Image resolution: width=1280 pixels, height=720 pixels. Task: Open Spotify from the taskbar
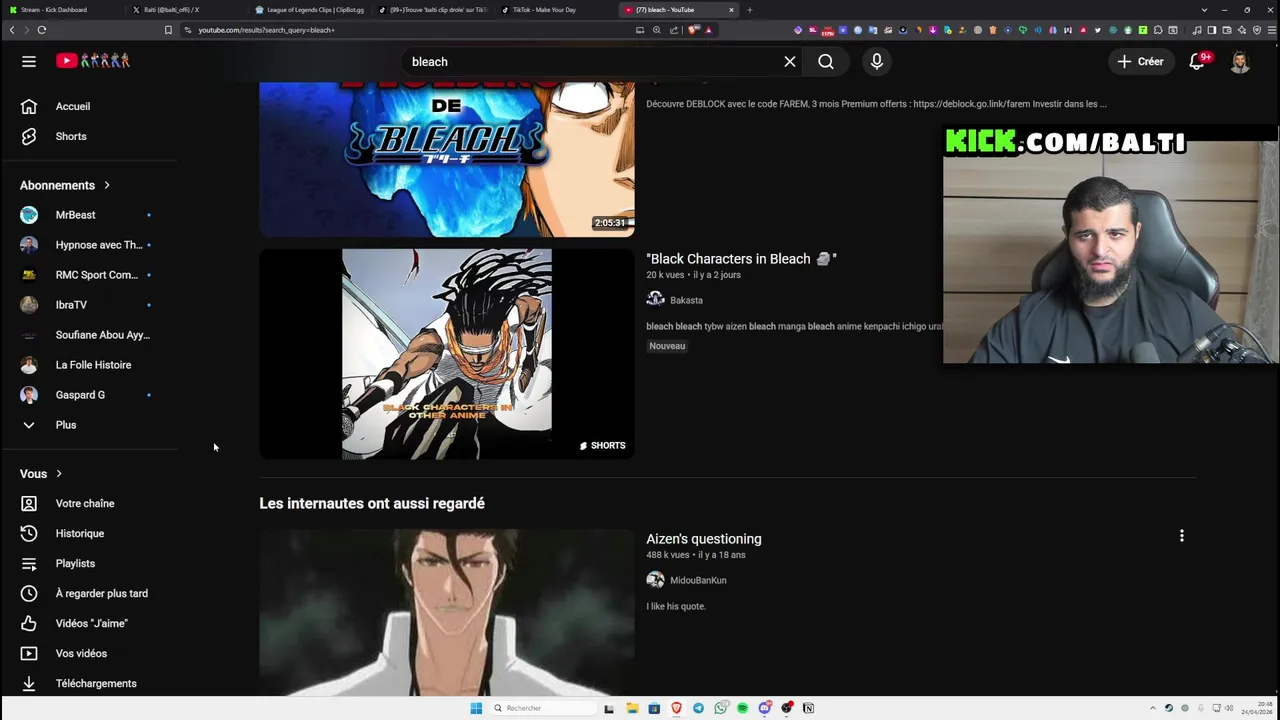click(x=742, y=708)
